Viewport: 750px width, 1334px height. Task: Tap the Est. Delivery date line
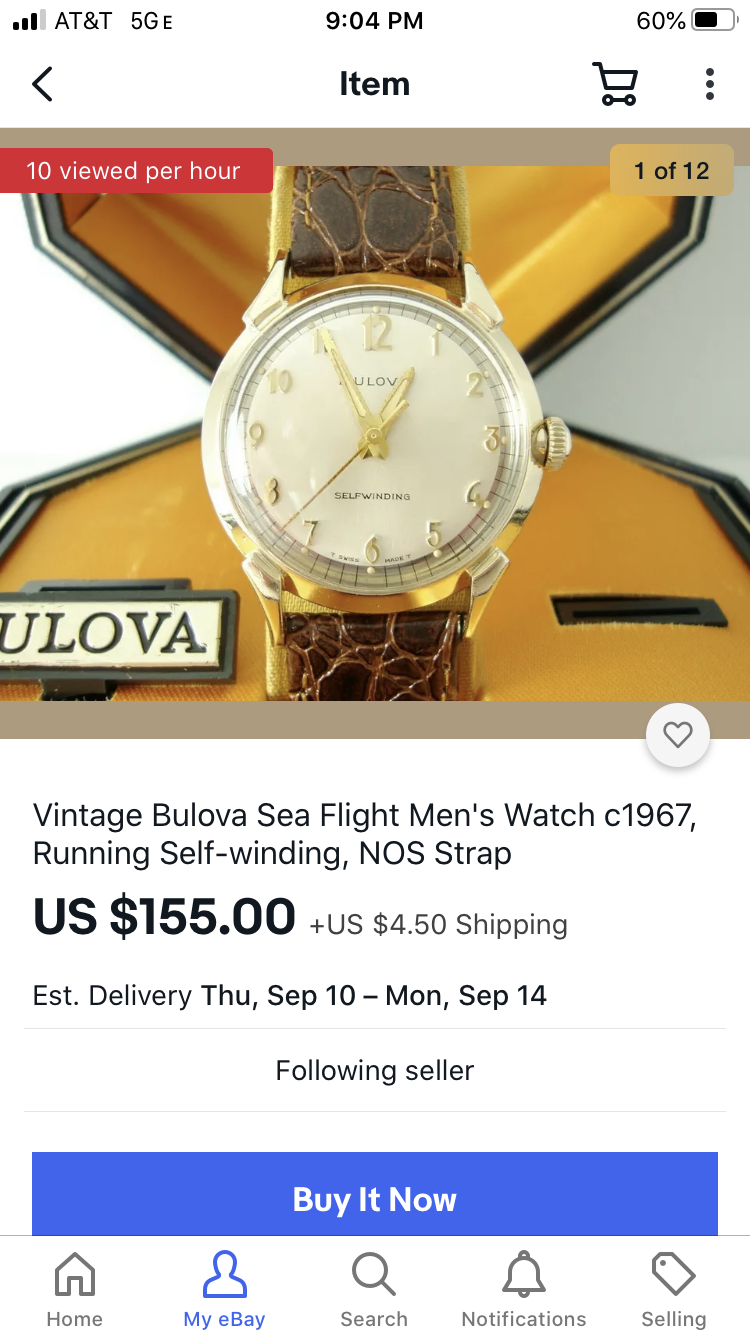tap(290, 995)
